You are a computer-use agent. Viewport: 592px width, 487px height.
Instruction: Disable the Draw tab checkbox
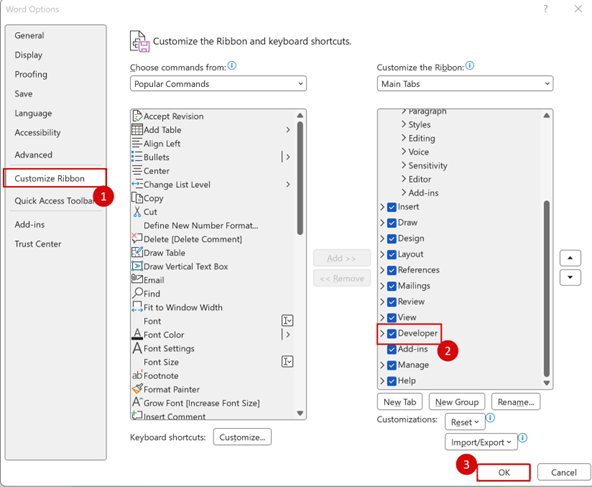point(392,223)
